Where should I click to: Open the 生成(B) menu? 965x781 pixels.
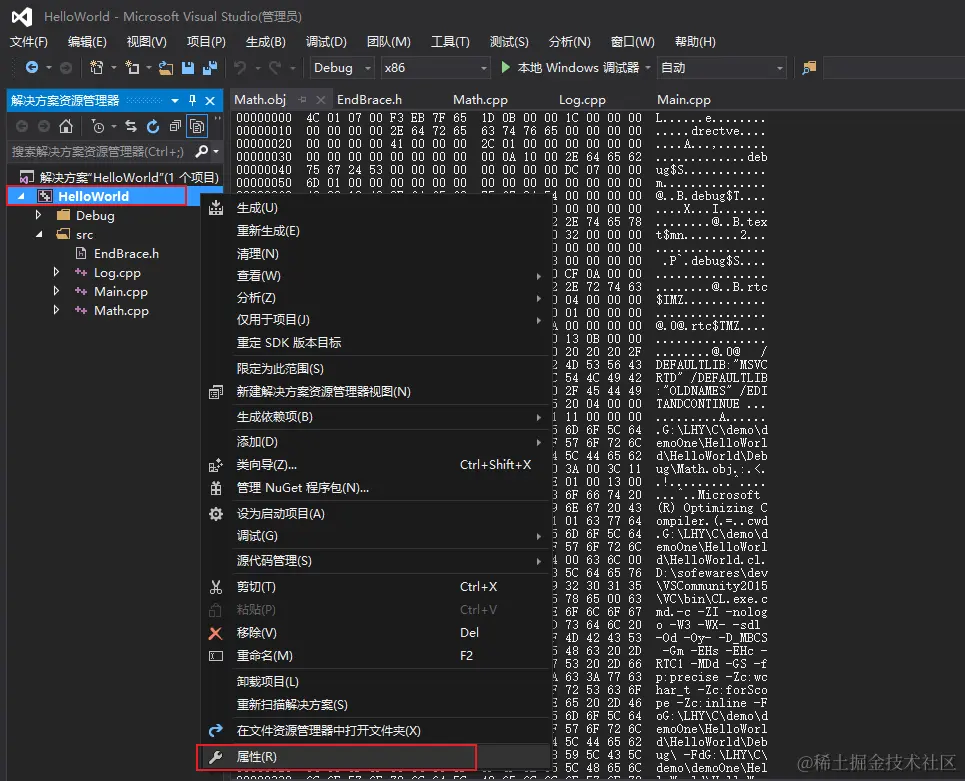pos(265,42)
